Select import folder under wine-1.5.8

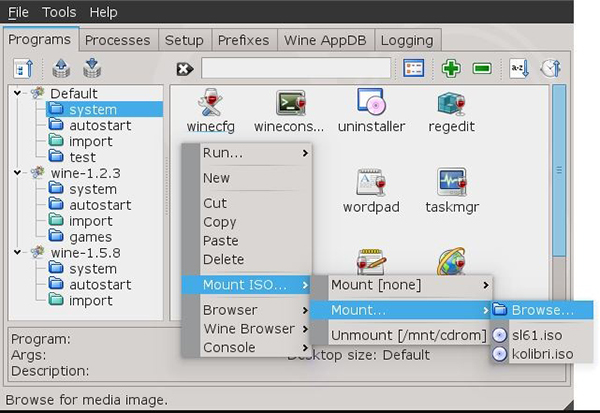tap(80, 301)
